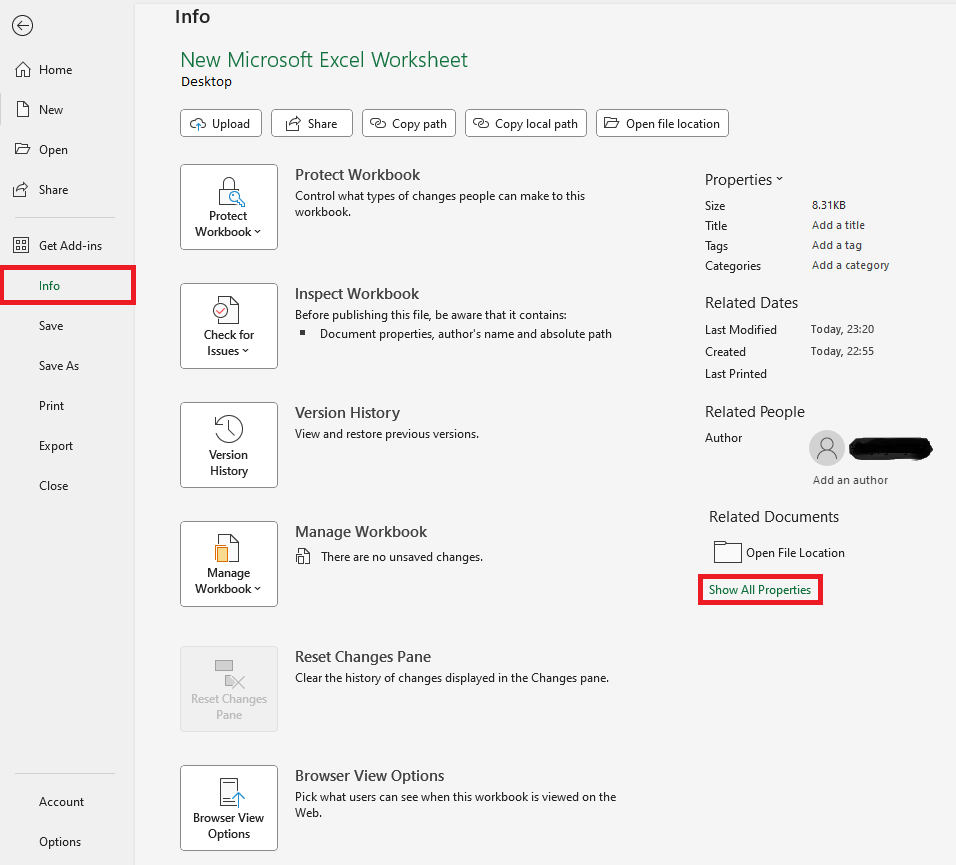Click the Copy path link icon
956x865 pixels.
(x=378, y=123)
